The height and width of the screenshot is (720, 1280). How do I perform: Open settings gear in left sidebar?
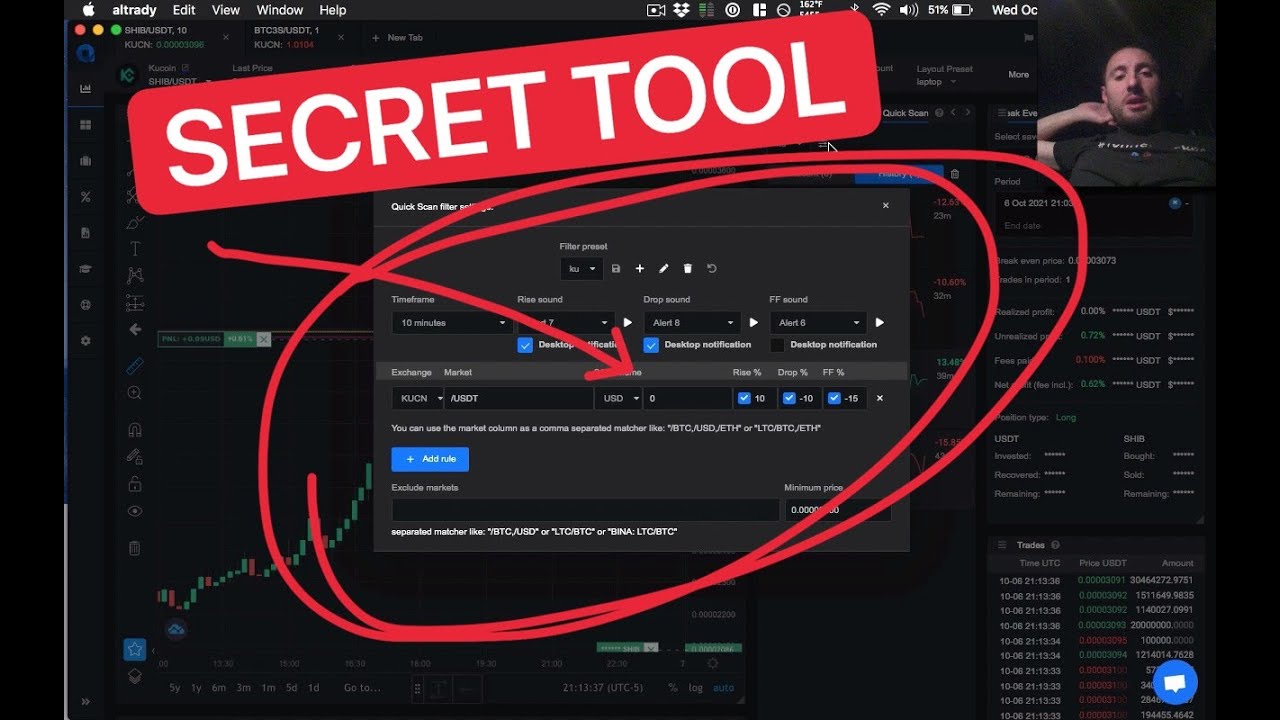point(85,341)
